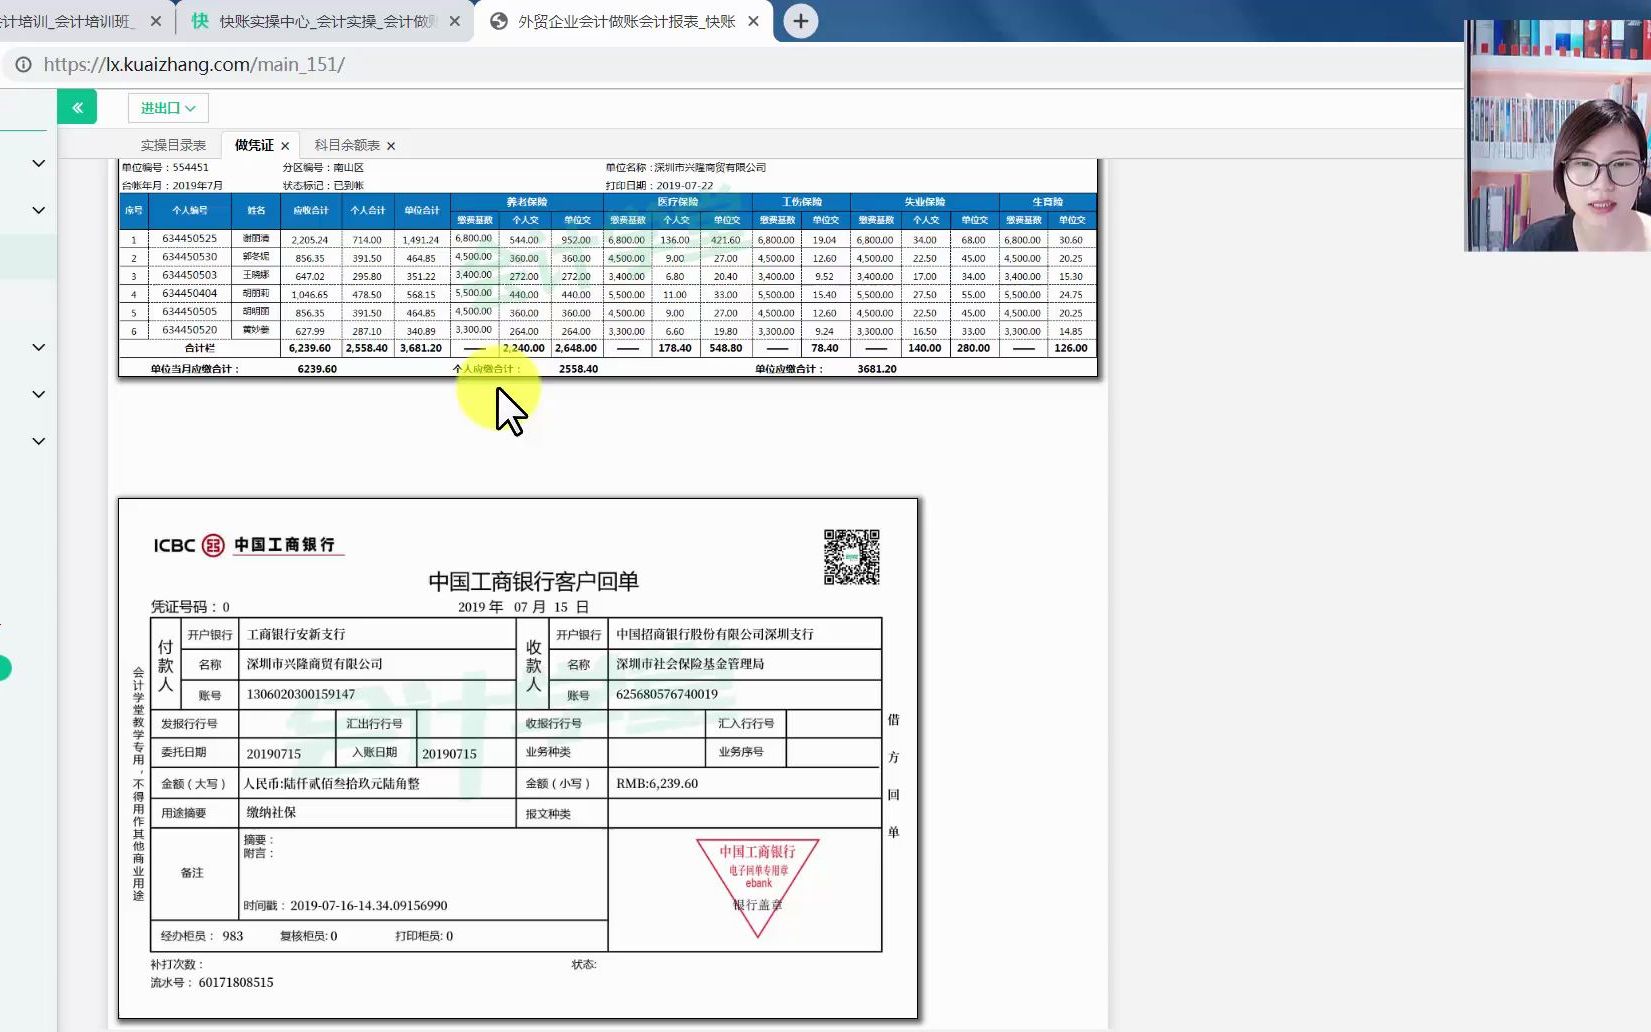
Task: Click the 缴纳社保 usage summary text
Action: tap(271, 812)
